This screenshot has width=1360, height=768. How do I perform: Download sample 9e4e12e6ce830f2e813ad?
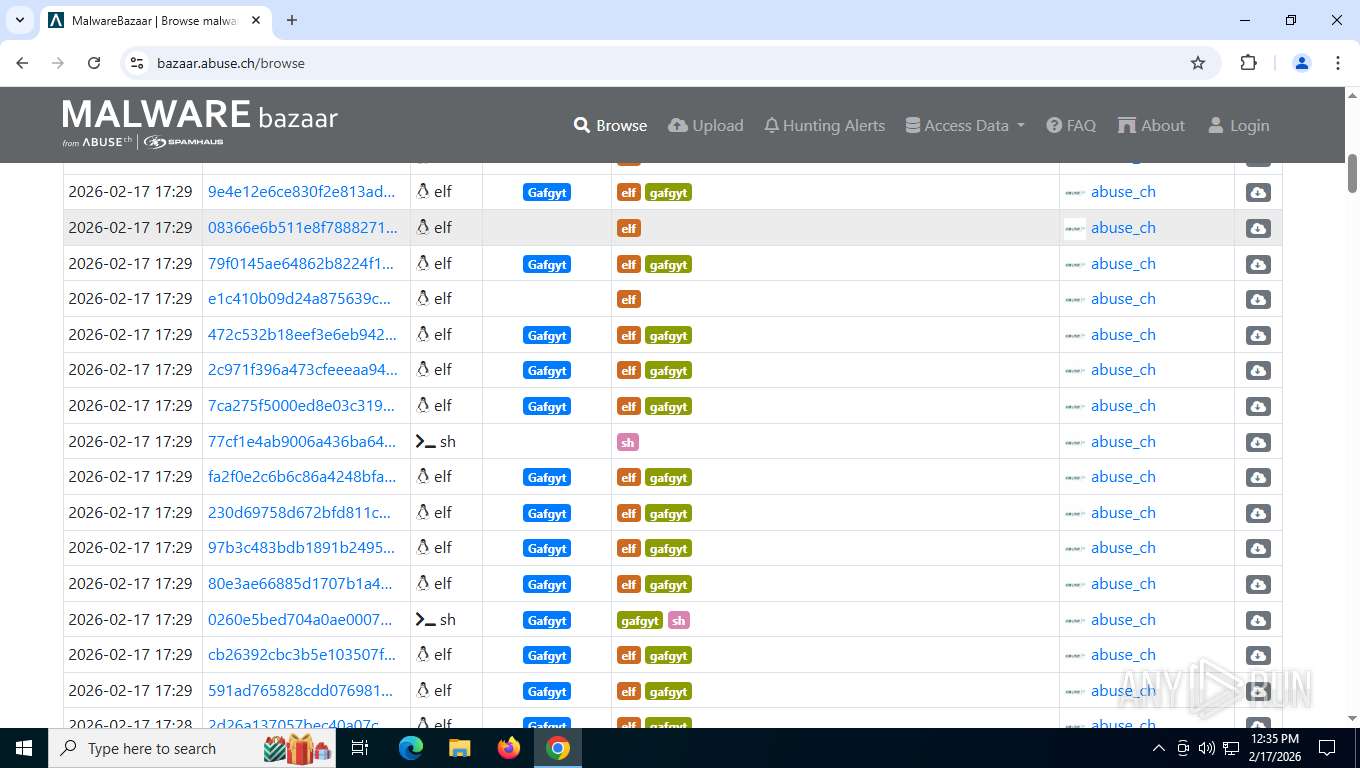pyautogui.click(x=1258, y=193)
